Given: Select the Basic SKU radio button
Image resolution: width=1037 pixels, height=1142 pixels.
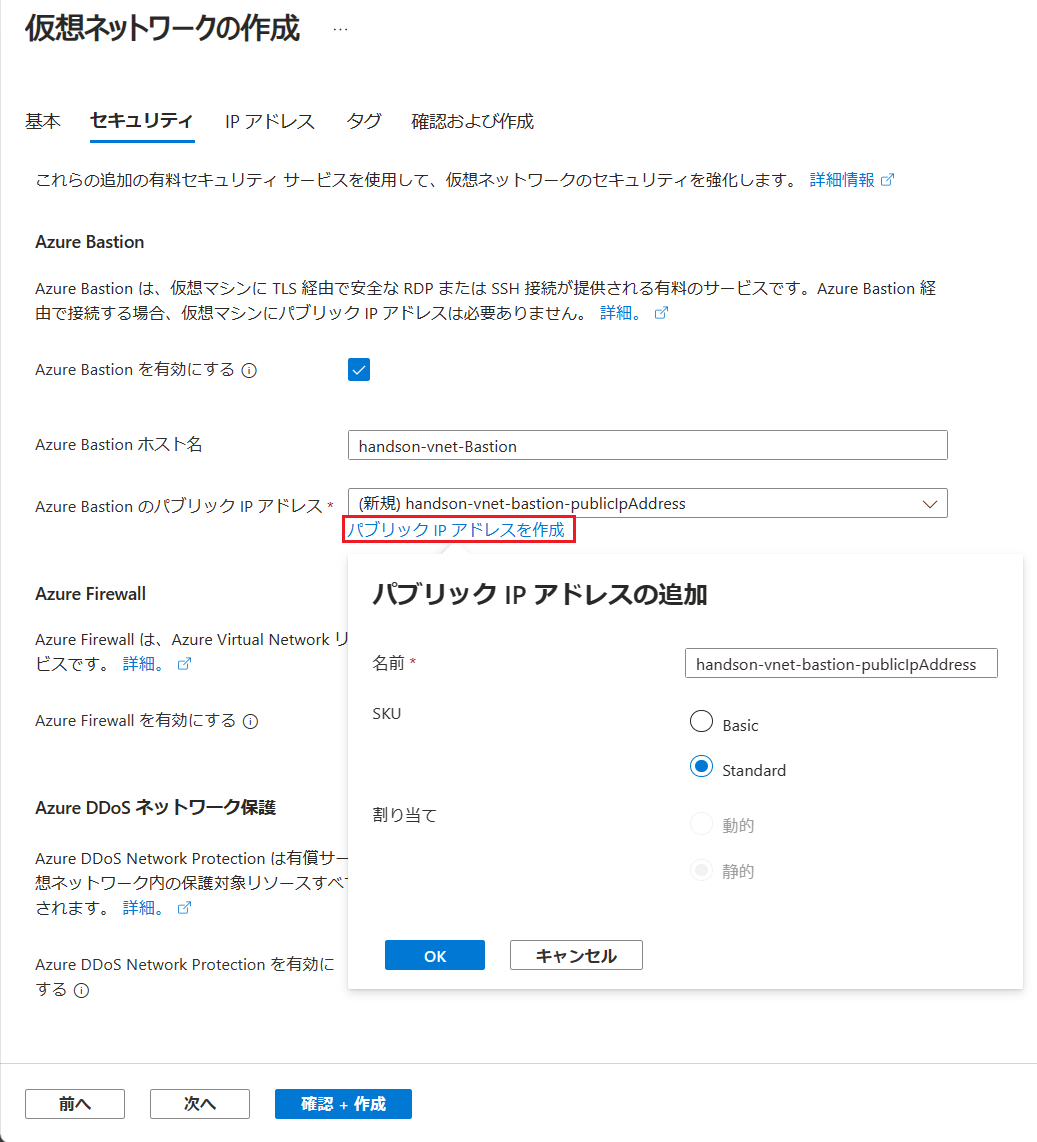Looking at the screenshot, I should 701,722.
